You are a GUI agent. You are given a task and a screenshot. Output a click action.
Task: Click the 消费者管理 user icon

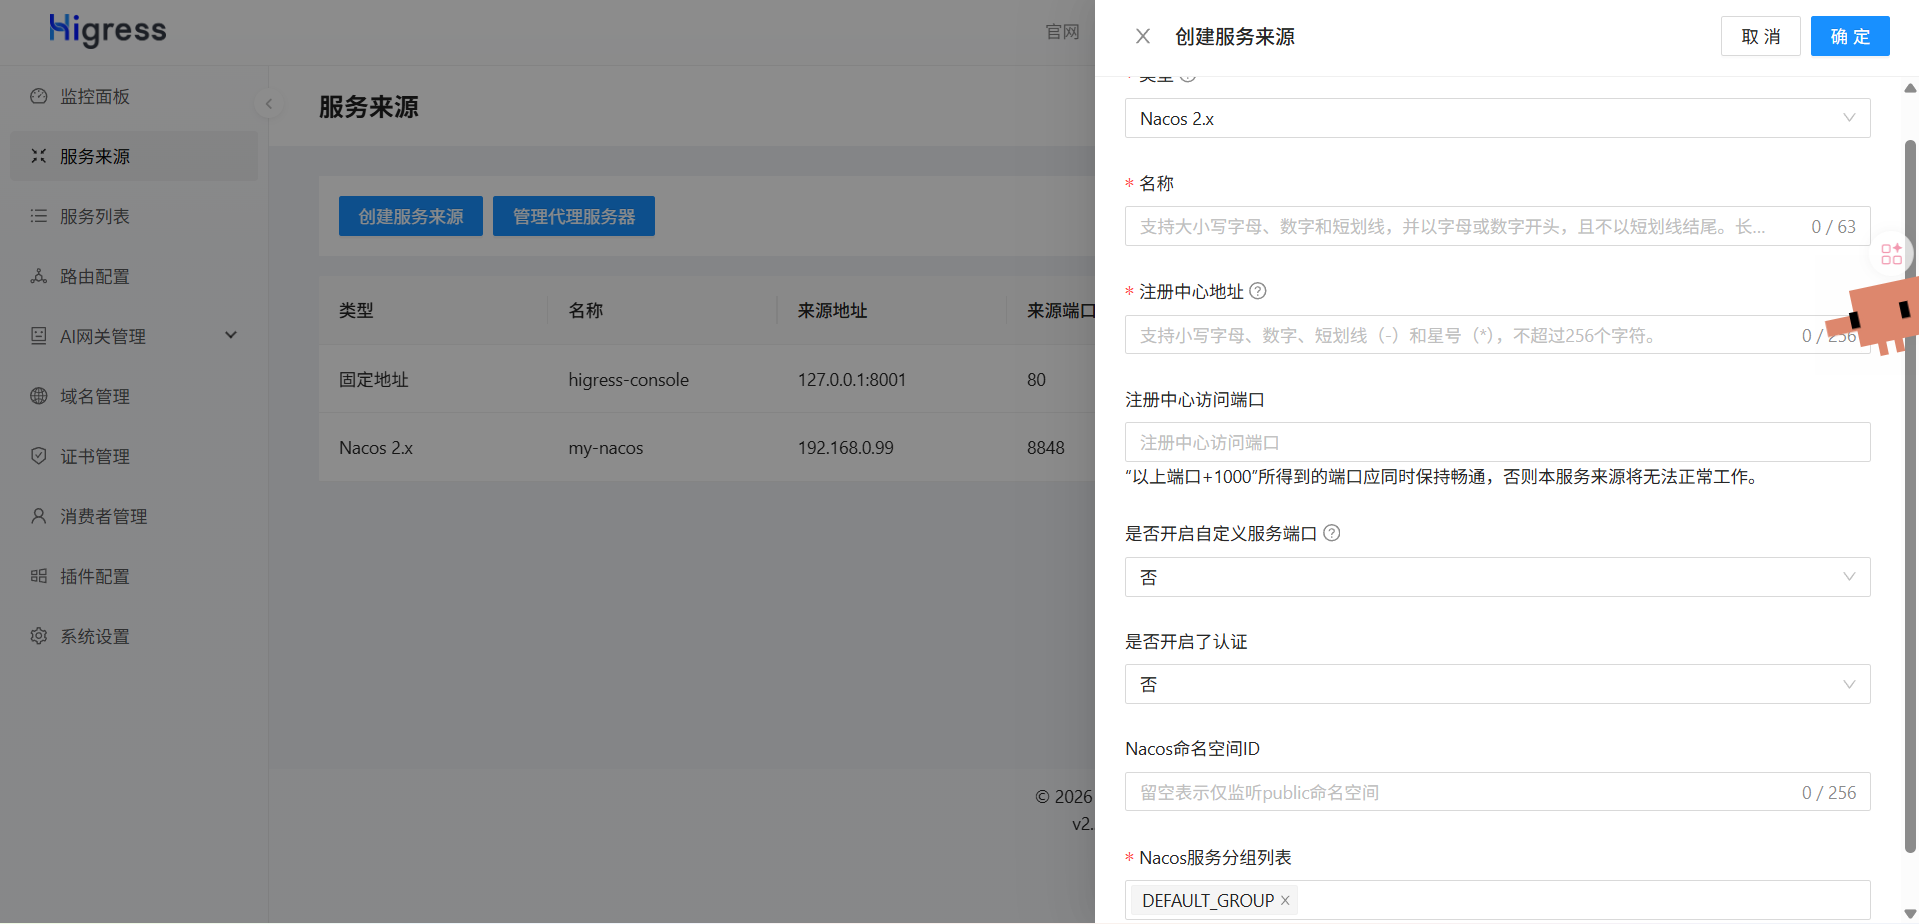[39, 516]
